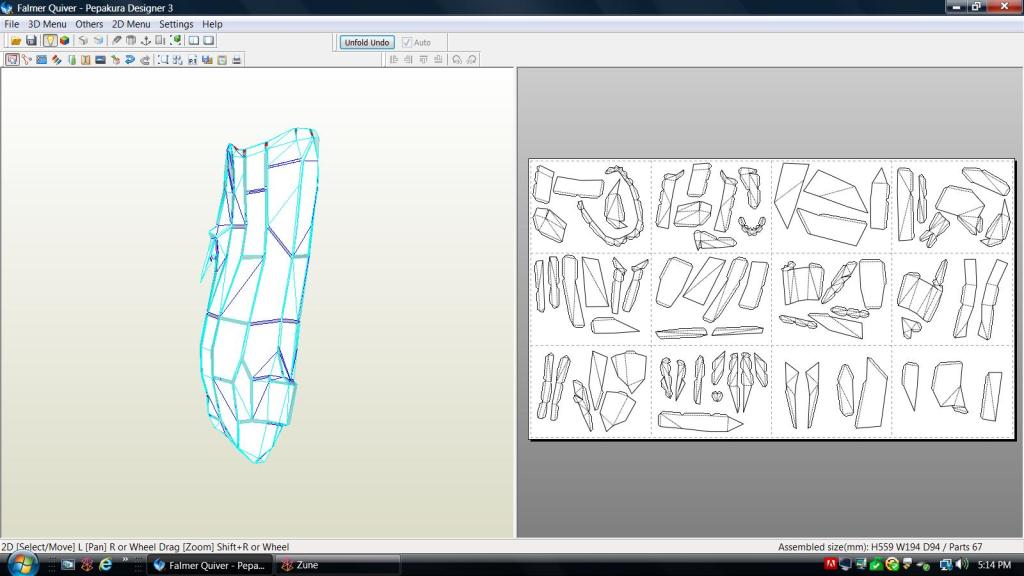Toggle the colored cube texture icon
Screen dimensions: 1024x576
65,40
